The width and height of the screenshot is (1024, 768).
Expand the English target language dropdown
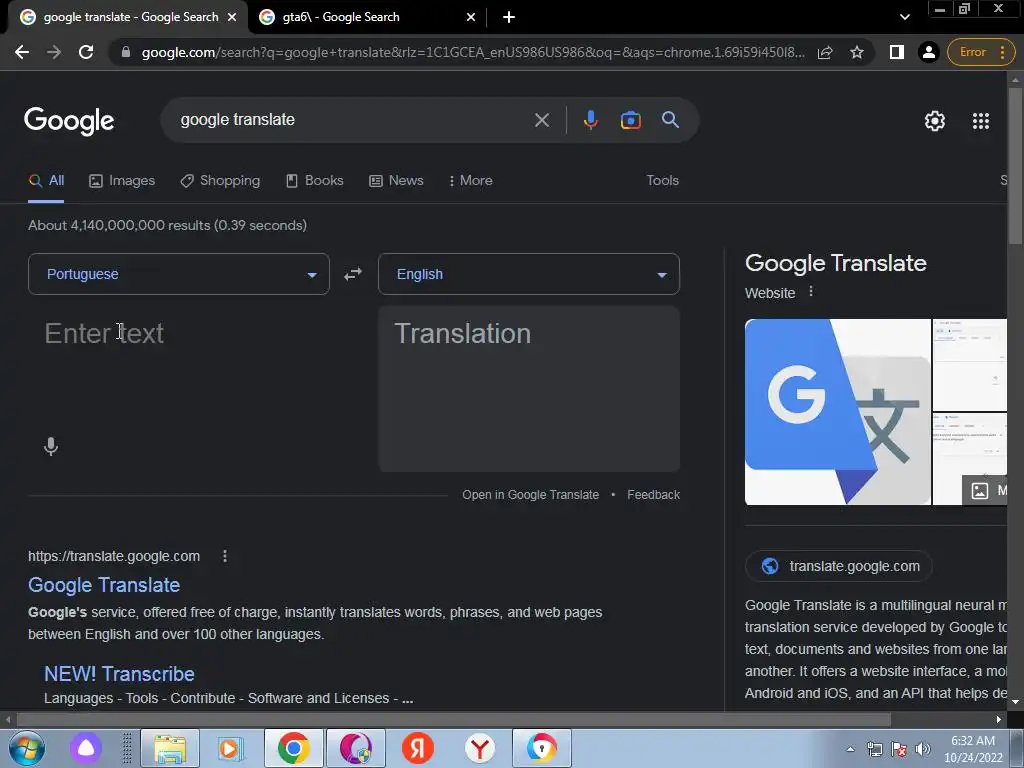529,274
